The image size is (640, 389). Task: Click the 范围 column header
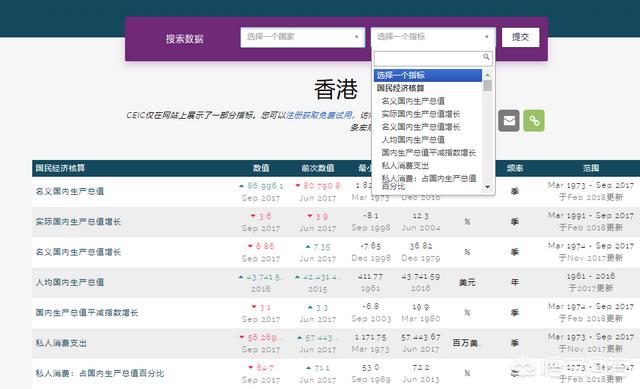pyautogui.click(x=591, y=168)
